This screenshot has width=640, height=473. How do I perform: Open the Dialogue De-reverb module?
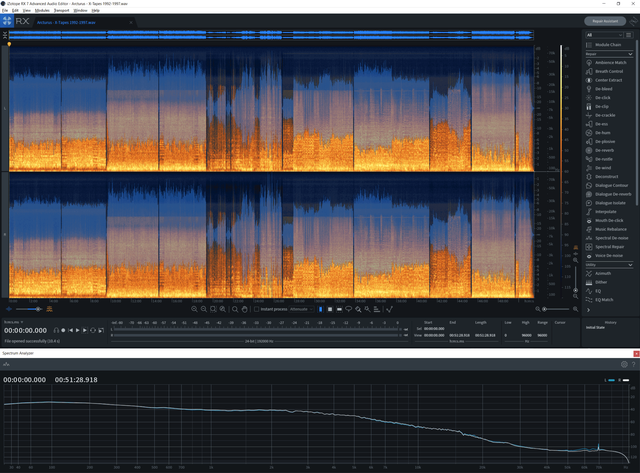click(x=609, y=194)
